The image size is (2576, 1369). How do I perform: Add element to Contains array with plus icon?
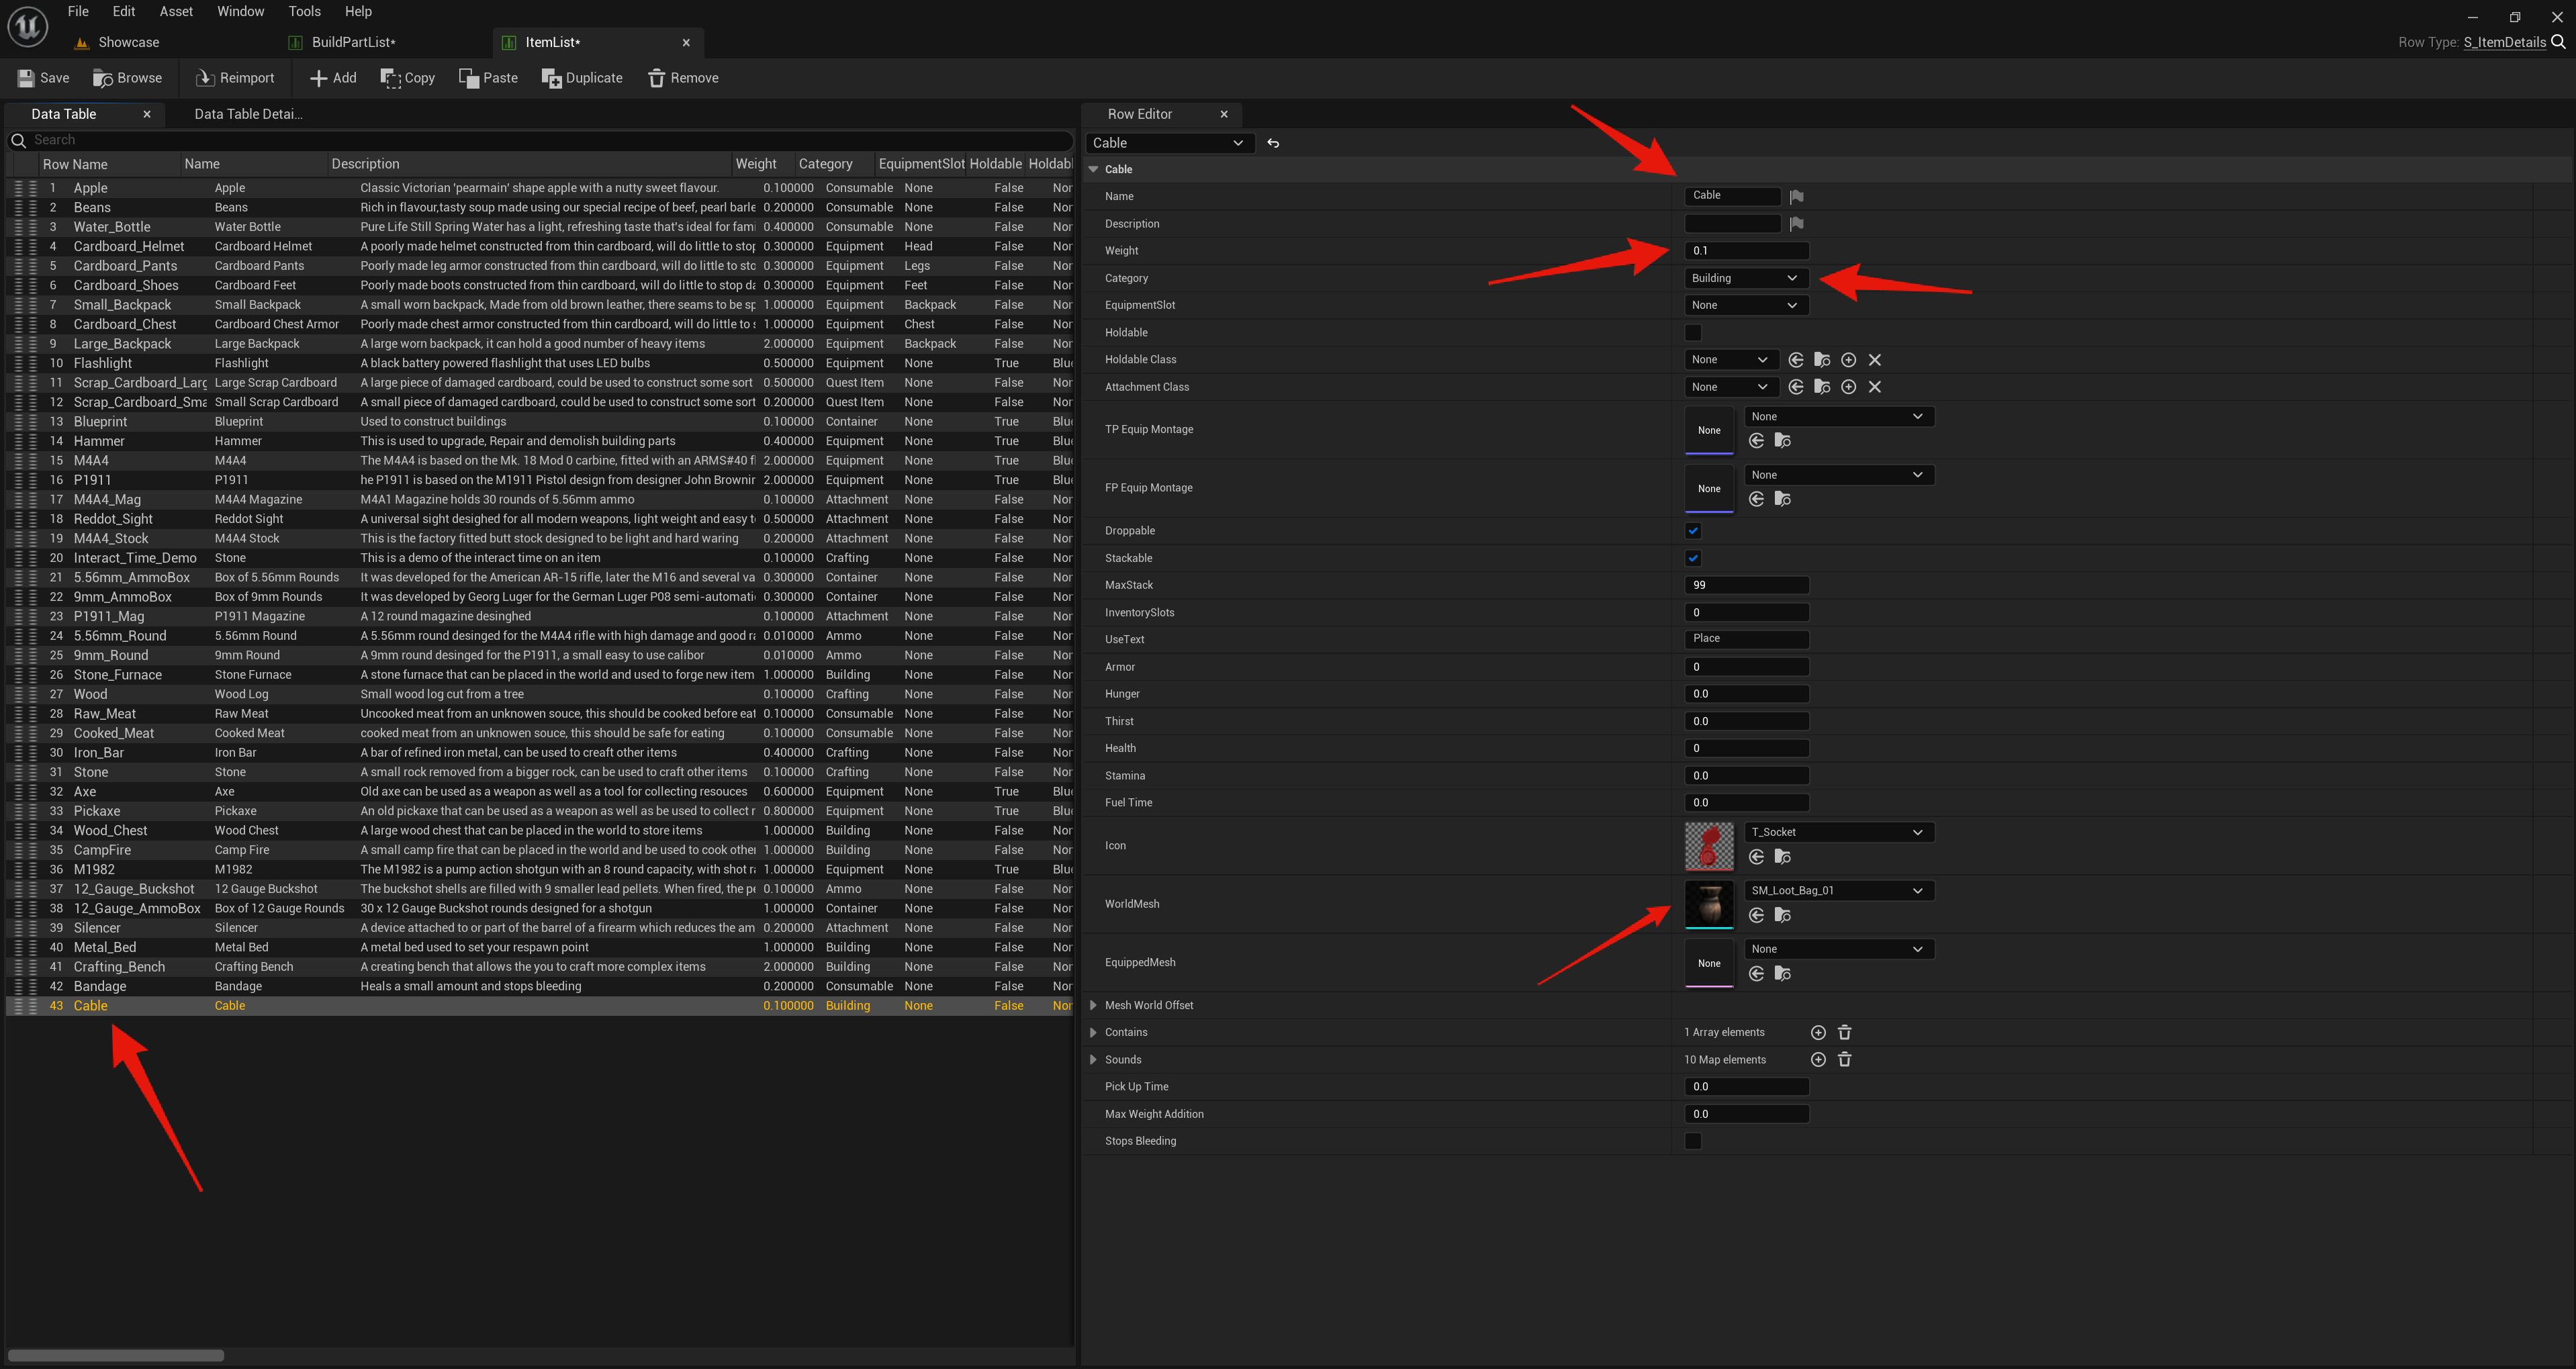pyautogui.click(x=1818, y=1032)
